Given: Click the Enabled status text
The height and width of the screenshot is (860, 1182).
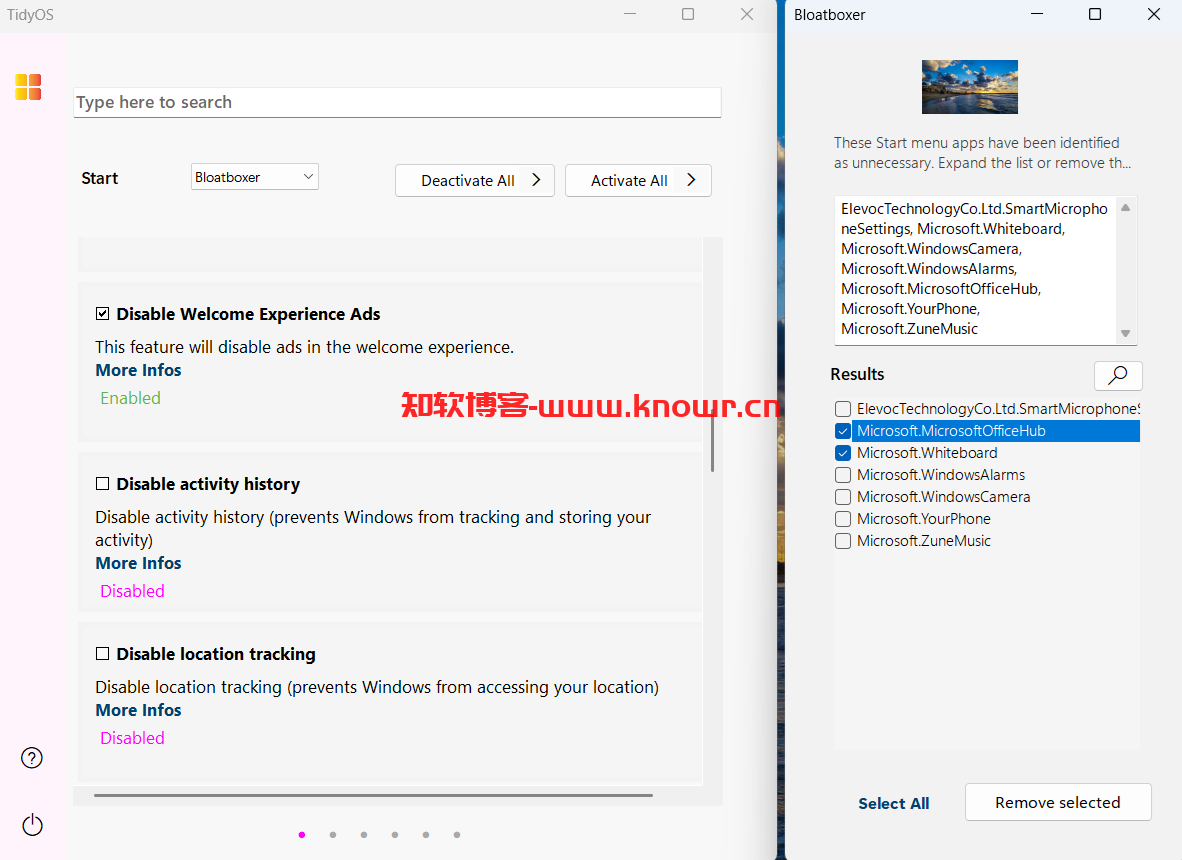Looking at the screenshot, I should [130, 398].
